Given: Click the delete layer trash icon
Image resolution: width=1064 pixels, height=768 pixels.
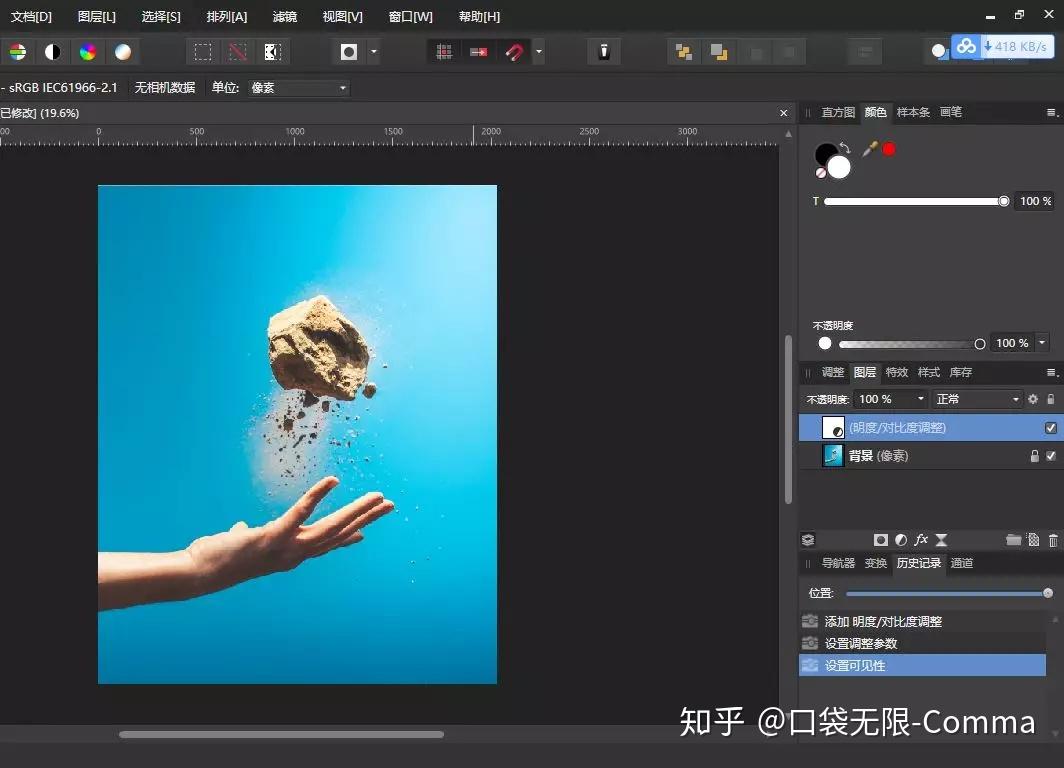Looking at the screenshot, I should tap(1052, 540).
